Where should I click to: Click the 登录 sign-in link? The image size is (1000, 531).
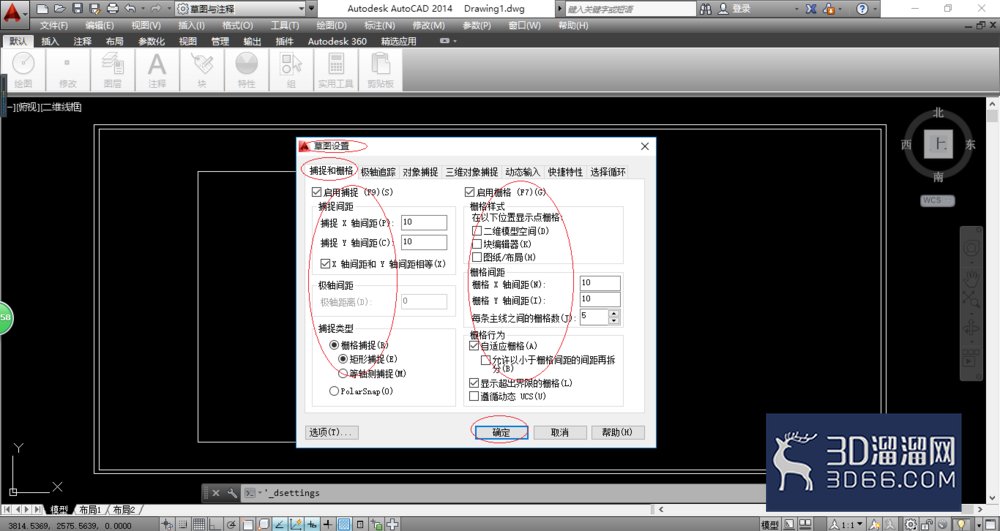(741, 9)
